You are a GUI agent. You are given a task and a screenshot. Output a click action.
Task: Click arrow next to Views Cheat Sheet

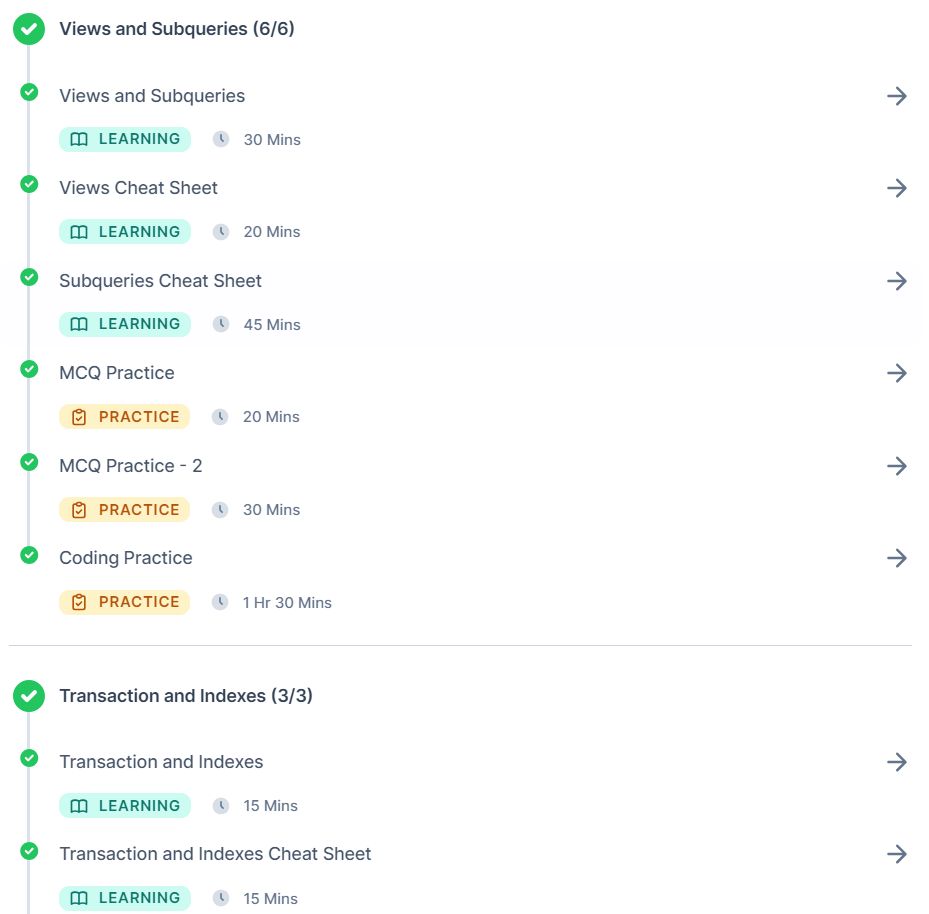click(x=896, y=188)
